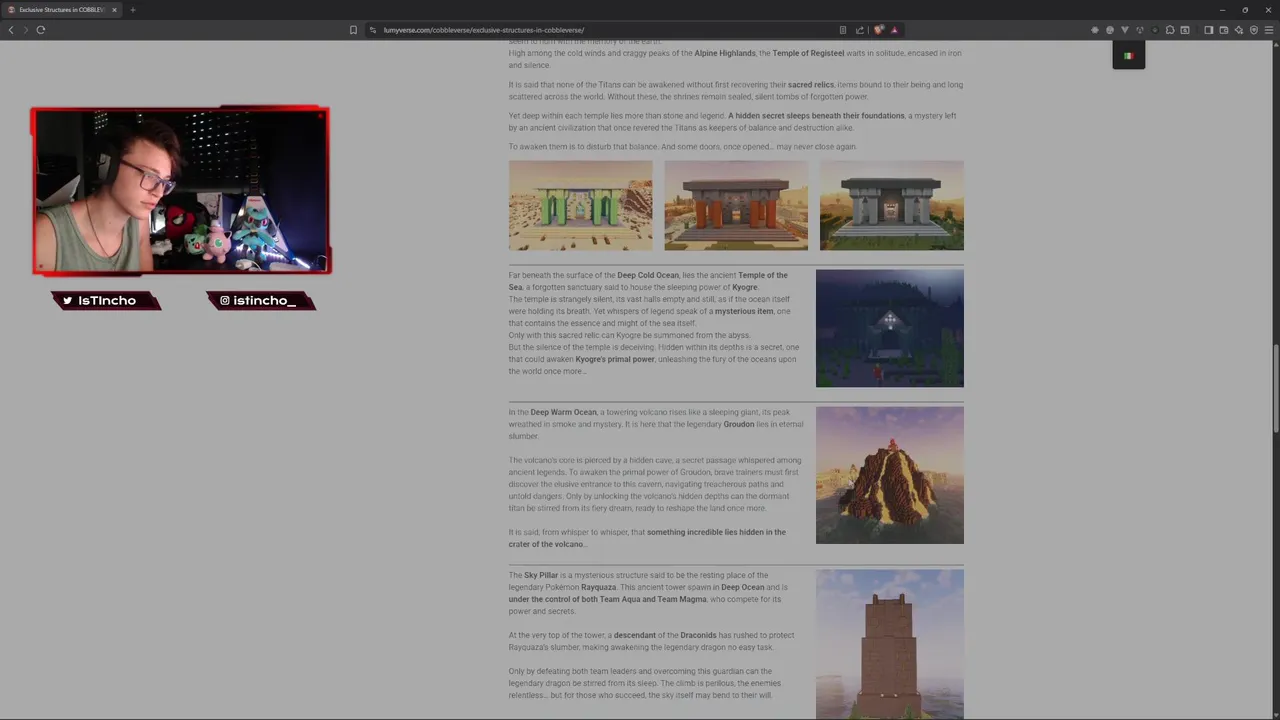Open the Sky Pillar tower image
This screenshot has width=1280, height=720.
890,644
